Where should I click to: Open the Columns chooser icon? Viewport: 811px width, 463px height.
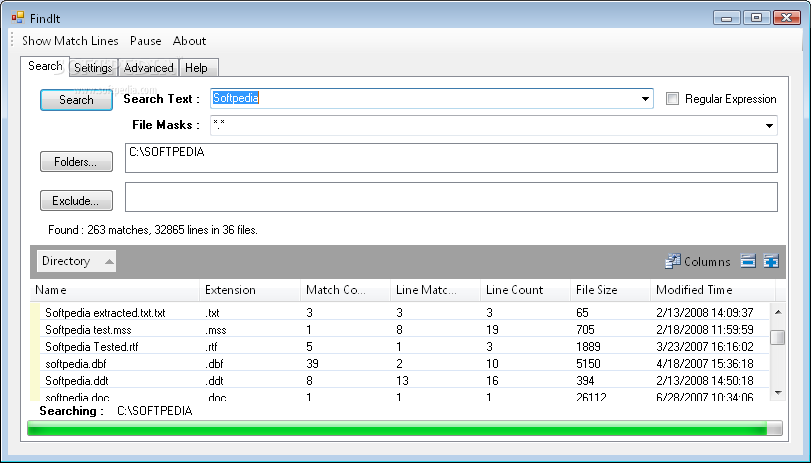(x=672, y=261)
